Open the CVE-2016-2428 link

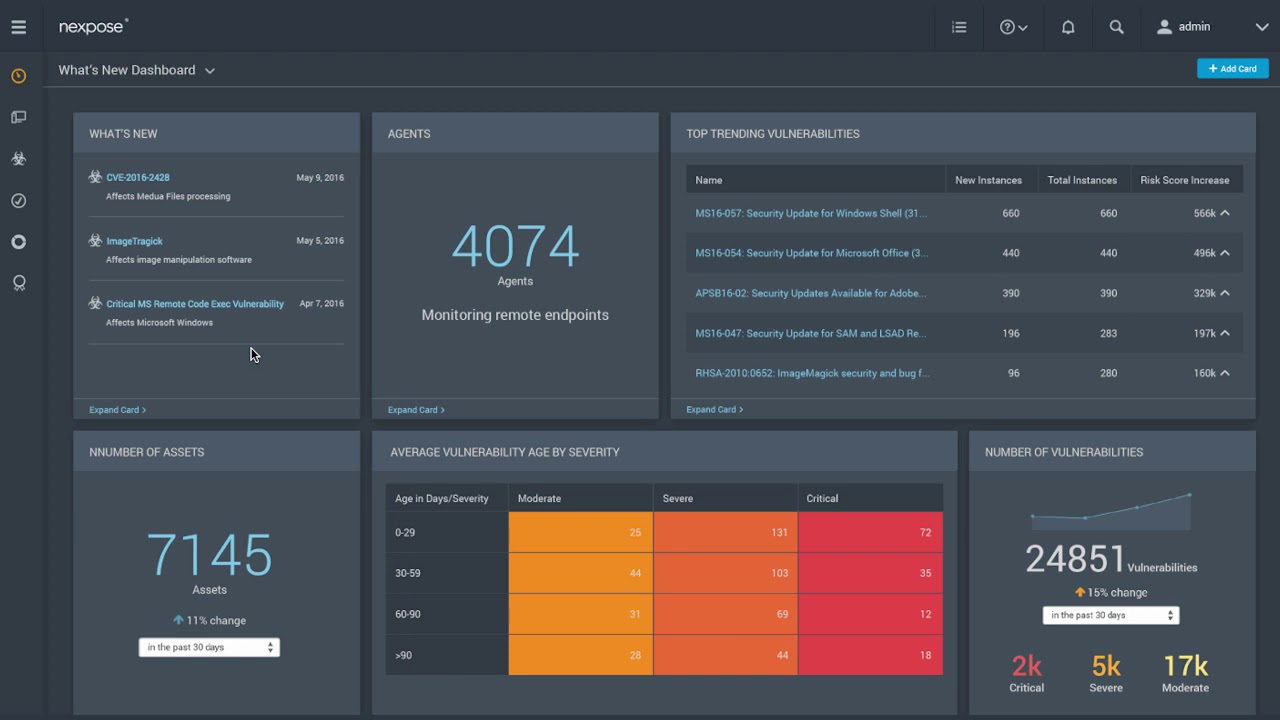pyautogui.click(x=138, y=177)
